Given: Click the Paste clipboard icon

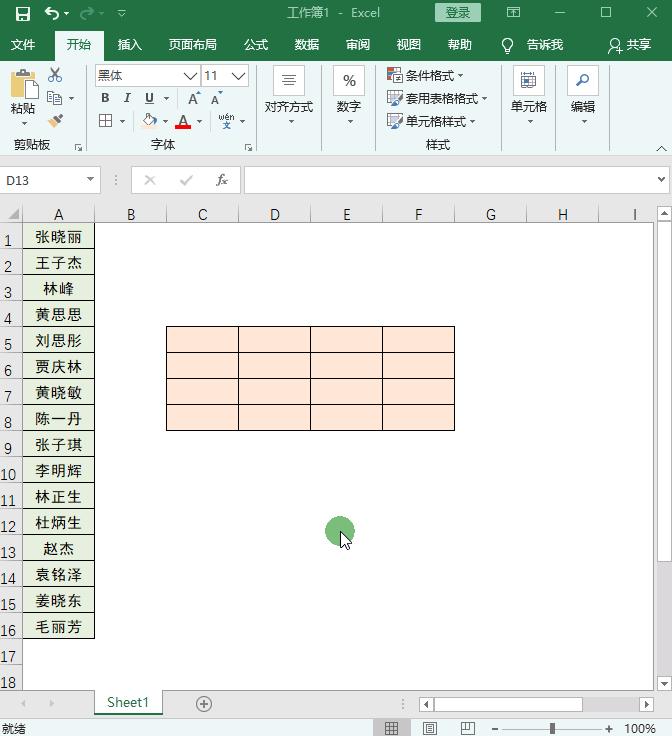Looking at the screenshot, I should 24,84.
